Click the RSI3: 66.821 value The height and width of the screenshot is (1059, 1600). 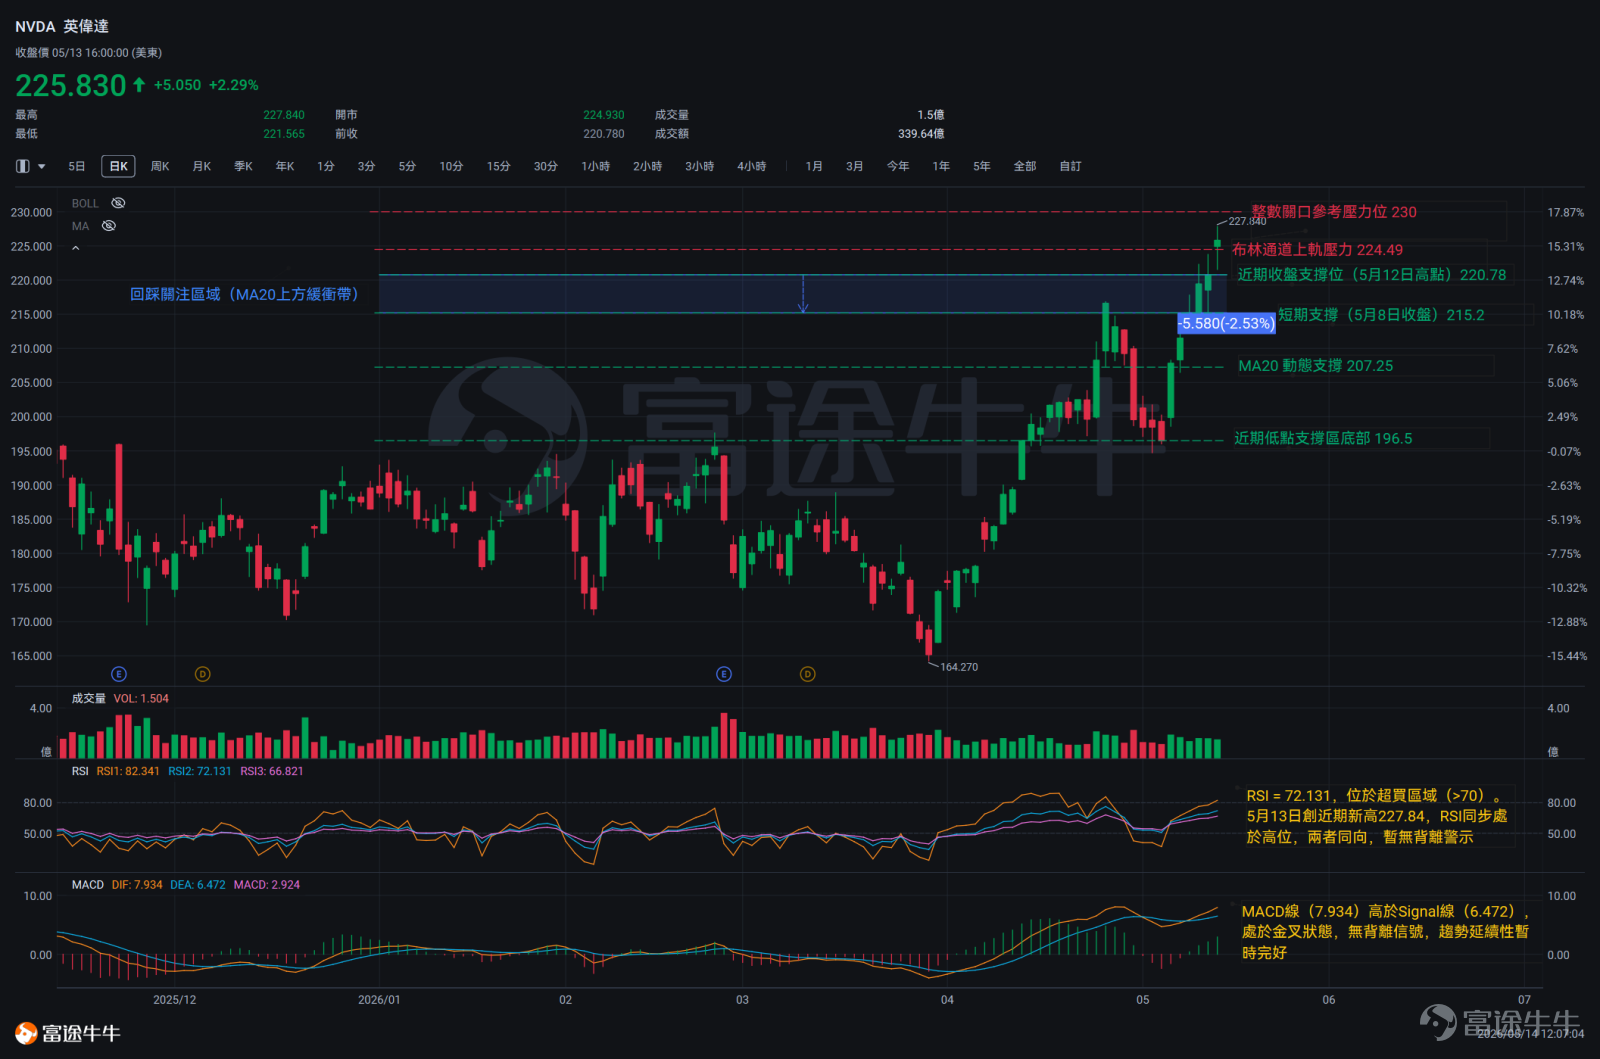tap(272, 771)
